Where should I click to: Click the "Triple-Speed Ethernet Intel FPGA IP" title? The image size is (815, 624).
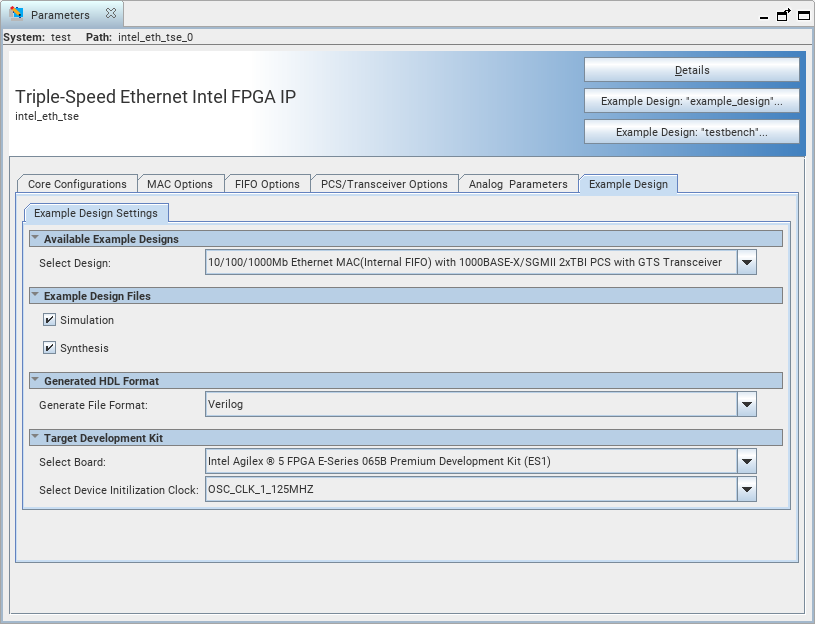155,97
